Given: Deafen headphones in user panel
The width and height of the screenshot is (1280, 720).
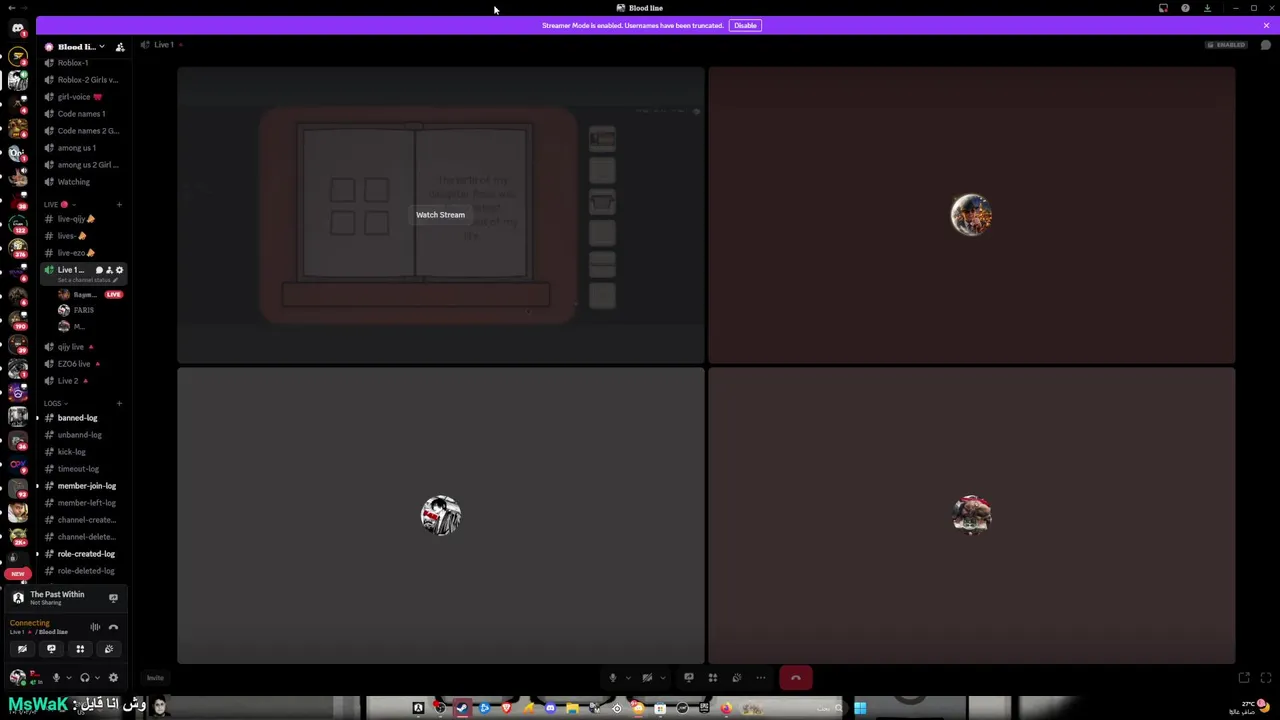Looking at the screenshot, I should pos(85,678).
